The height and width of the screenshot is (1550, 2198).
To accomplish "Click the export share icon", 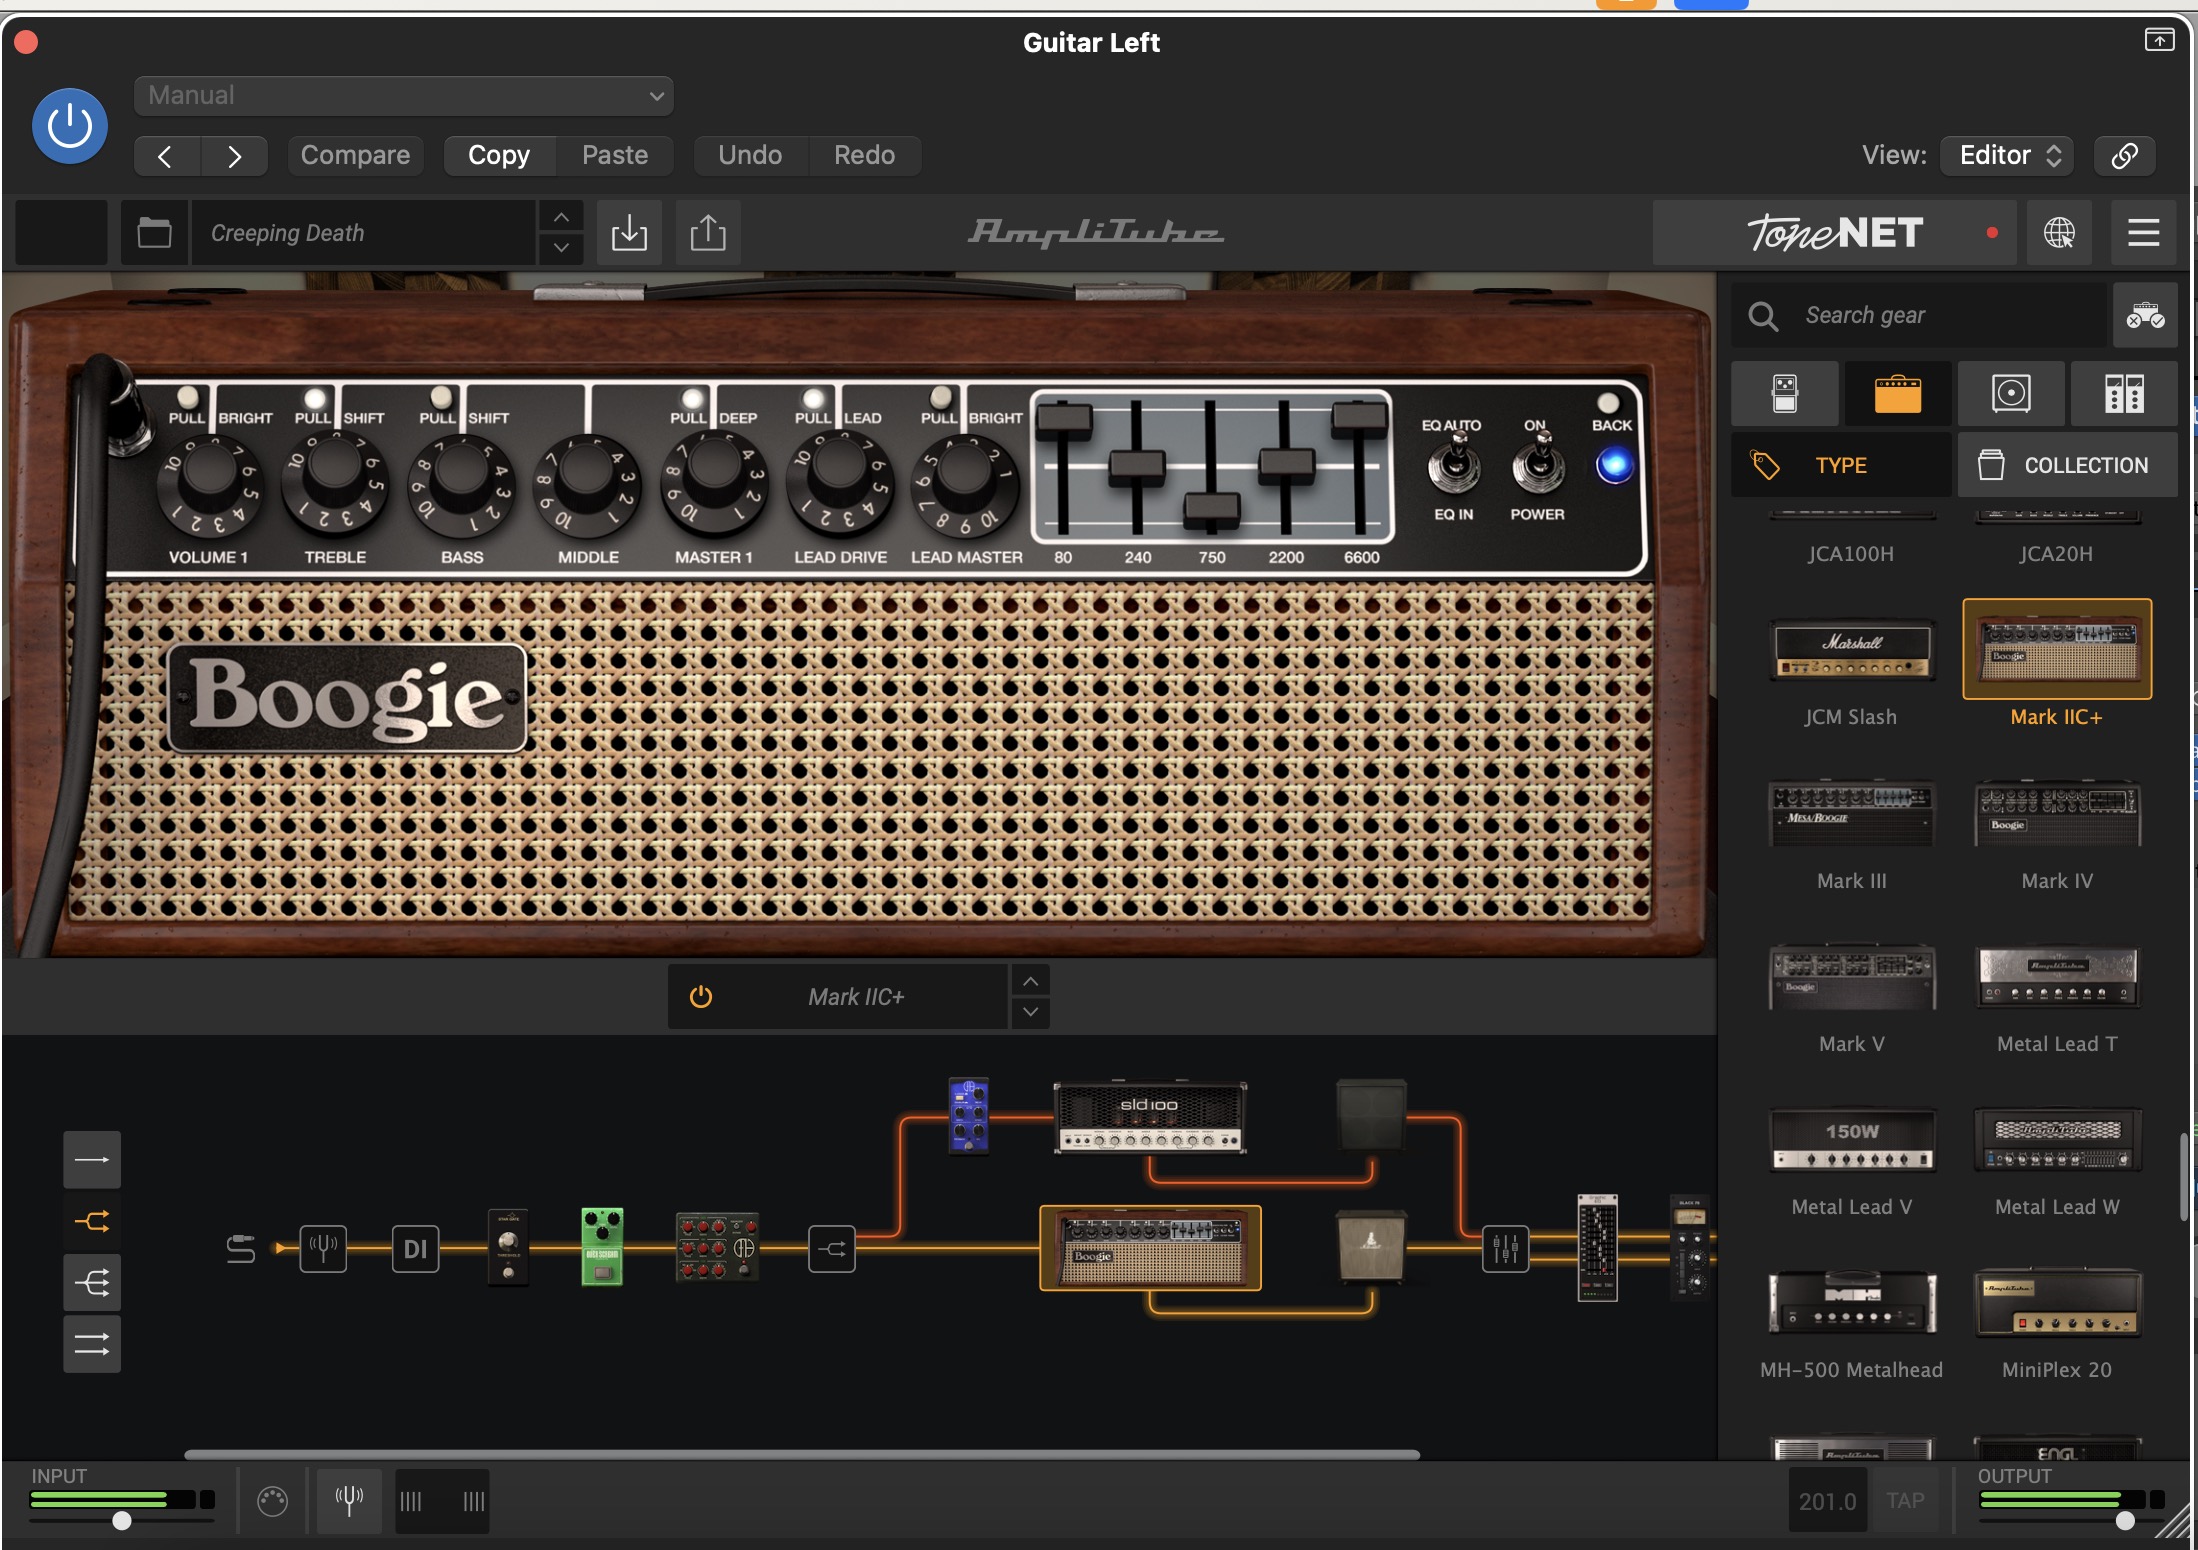I will point(708,233).
